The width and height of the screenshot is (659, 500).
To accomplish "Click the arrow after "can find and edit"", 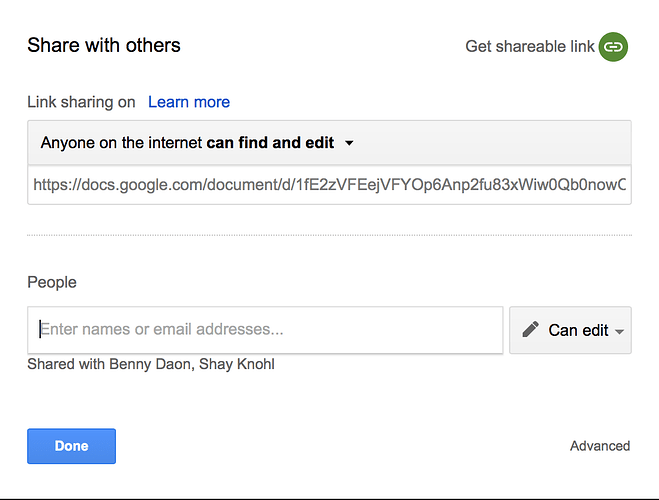I will [349, 143].
